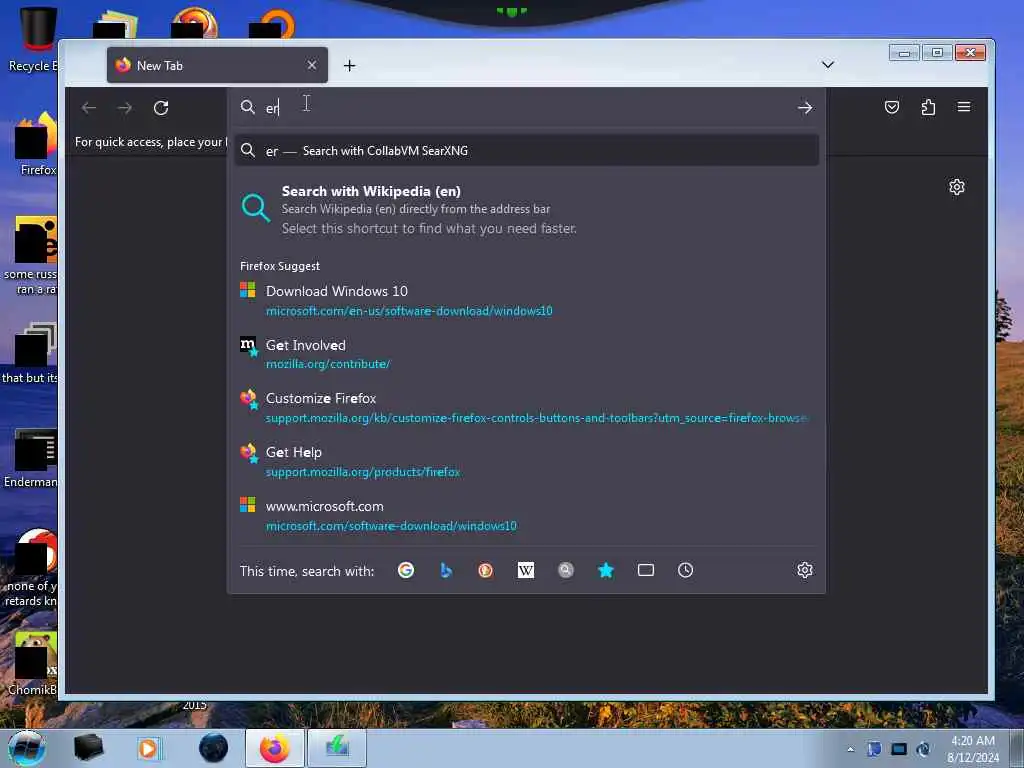Open the Extensions puzzle icon
Viewport: 1024px width, 768px height.
point(928,107)
